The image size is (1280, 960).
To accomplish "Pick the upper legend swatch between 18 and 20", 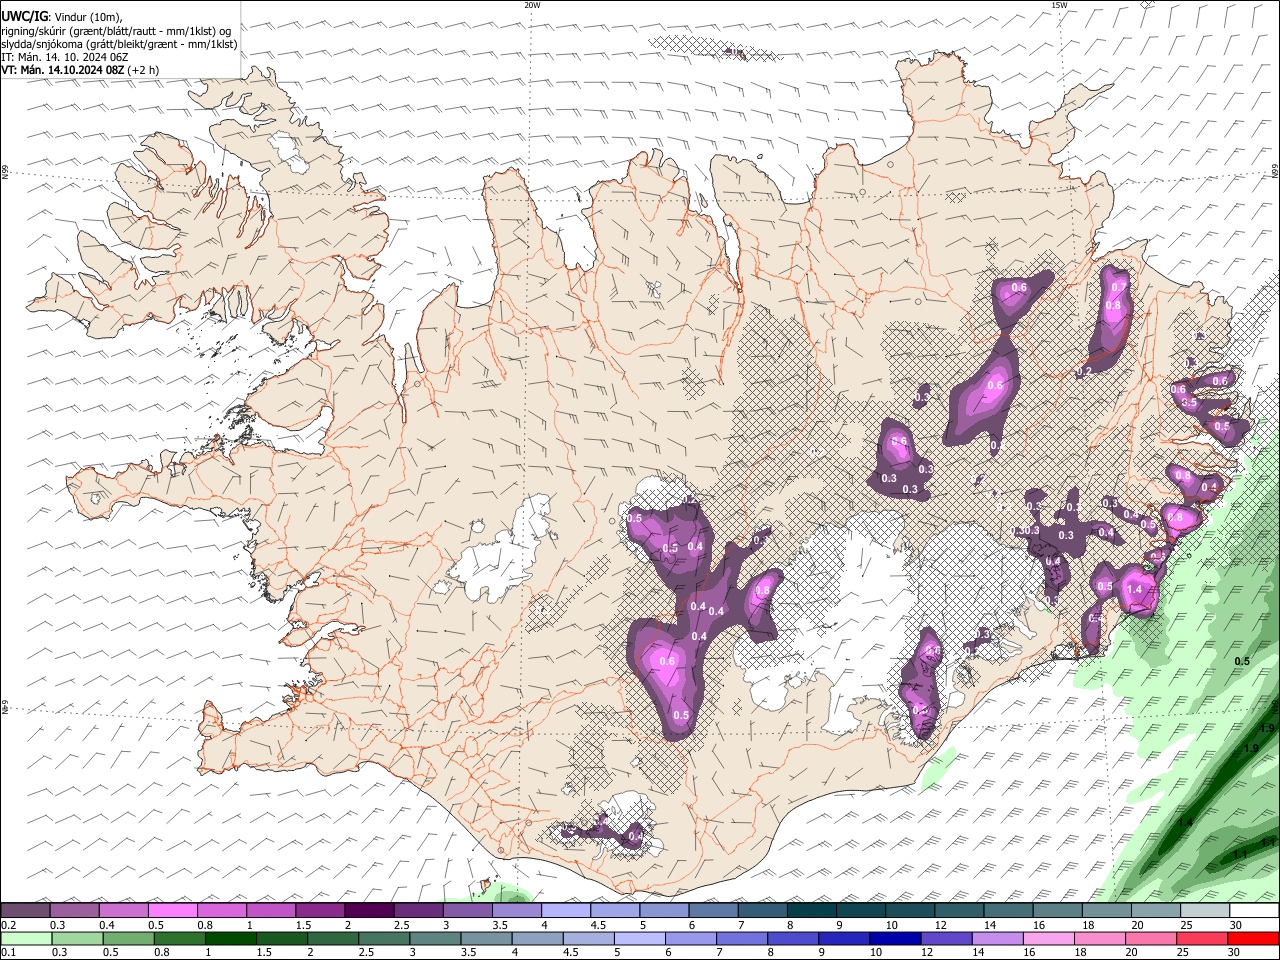I will coord(1105,911).
